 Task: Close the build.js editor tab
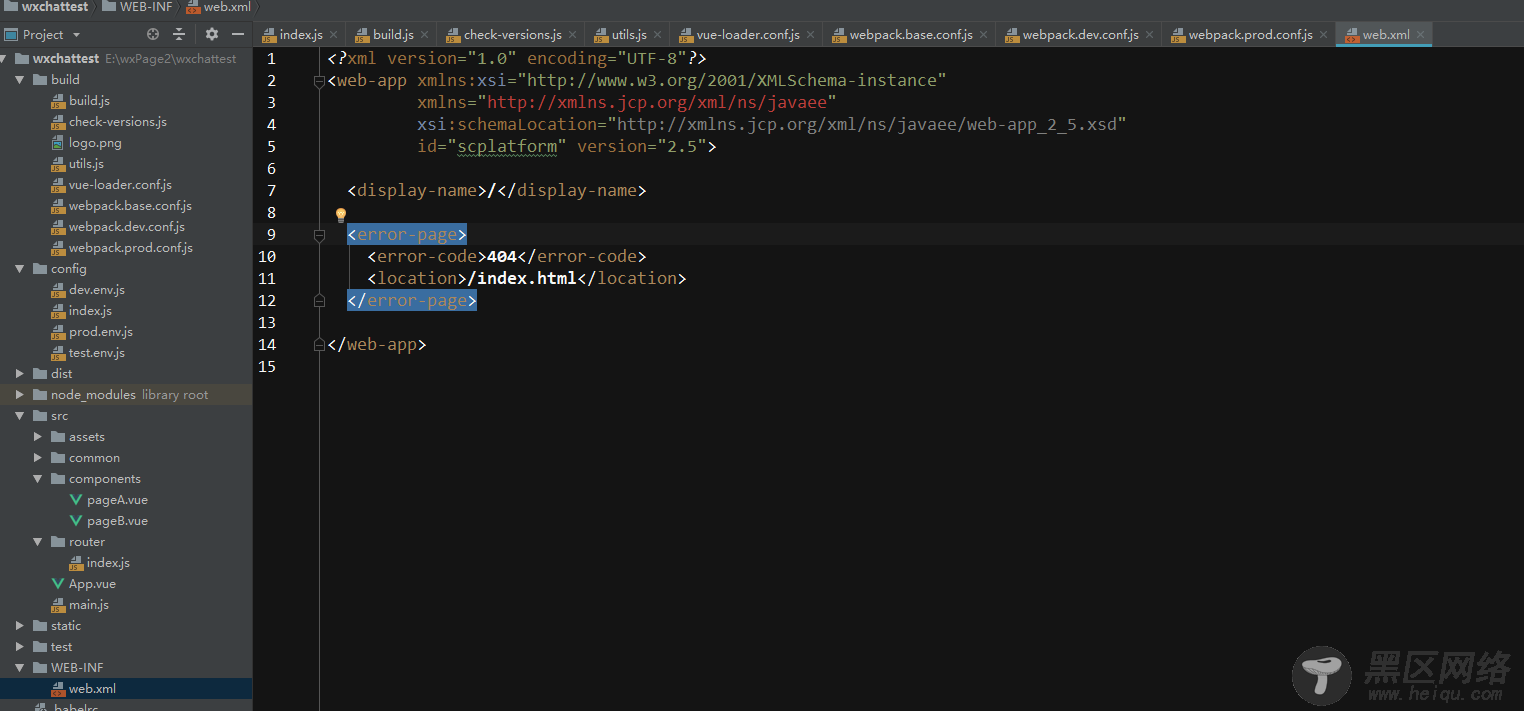tap(425, 35)
